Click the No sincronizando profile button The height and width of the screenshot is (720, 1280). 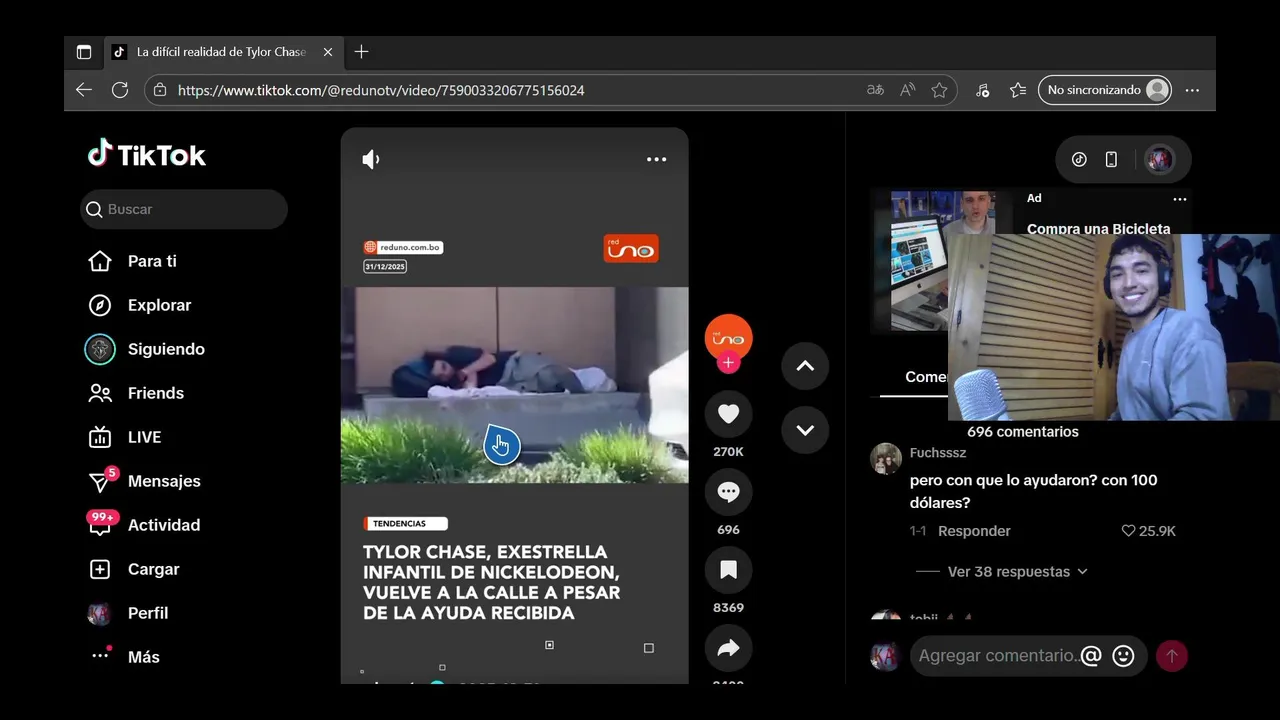(1105, 90)
